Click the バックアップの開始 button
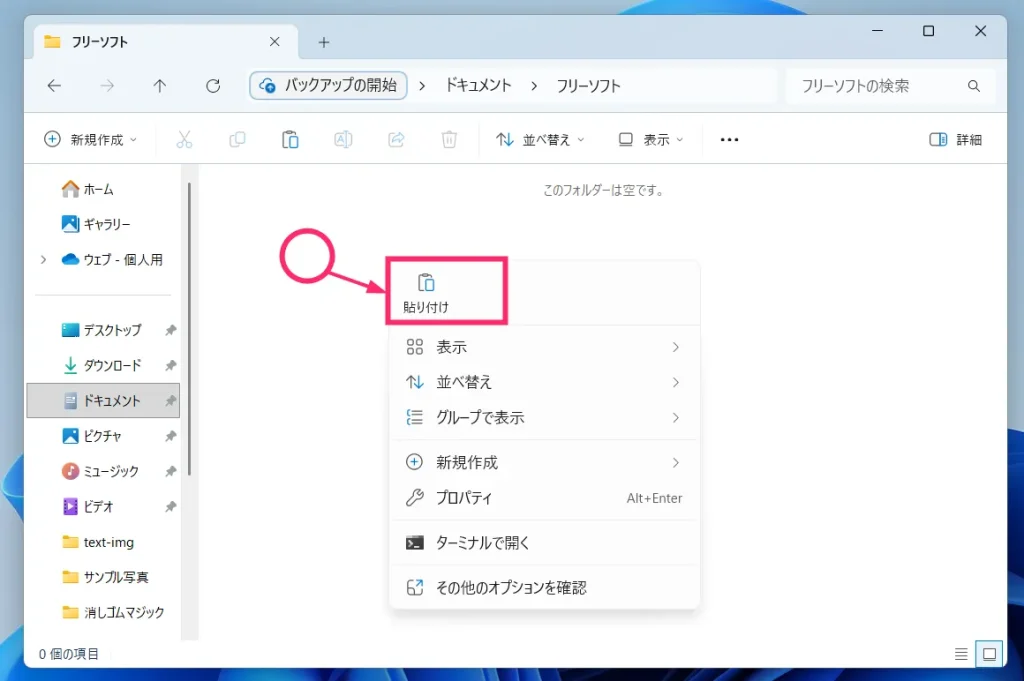The height and width of the screenshot is (681, 1024). (x=328, y=86)
